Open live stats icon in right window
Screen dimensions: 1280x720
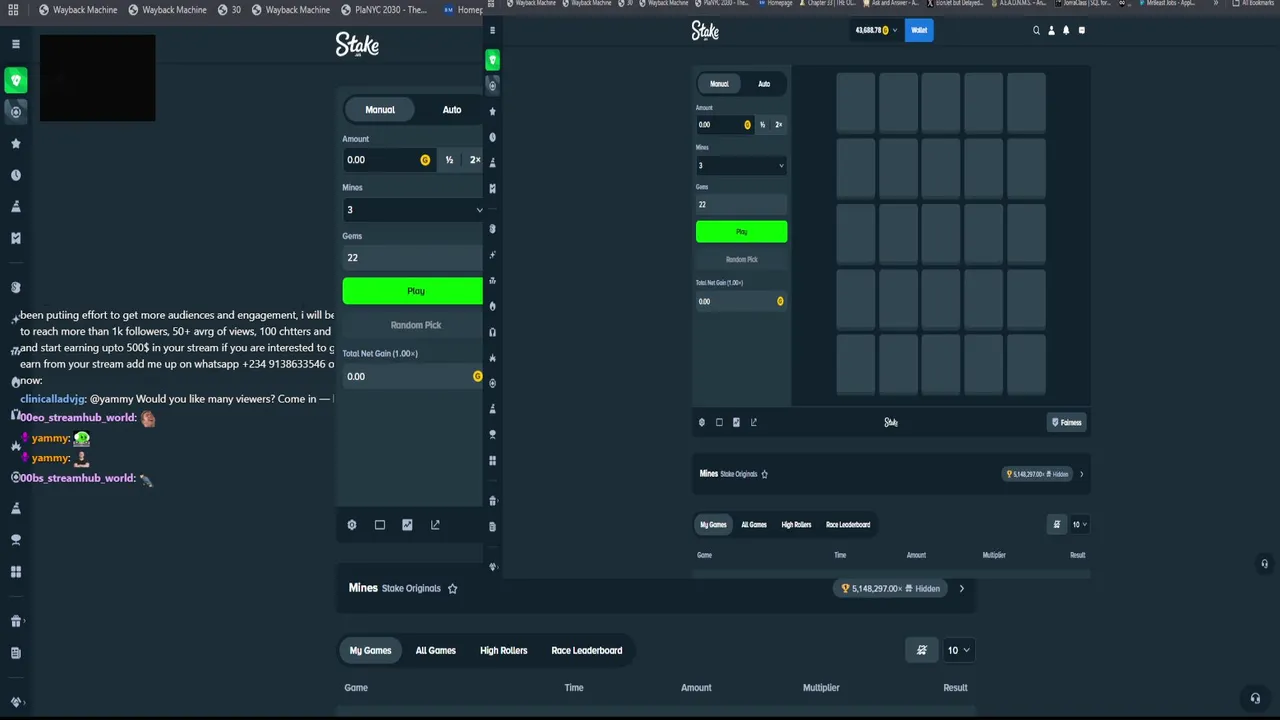736,422
